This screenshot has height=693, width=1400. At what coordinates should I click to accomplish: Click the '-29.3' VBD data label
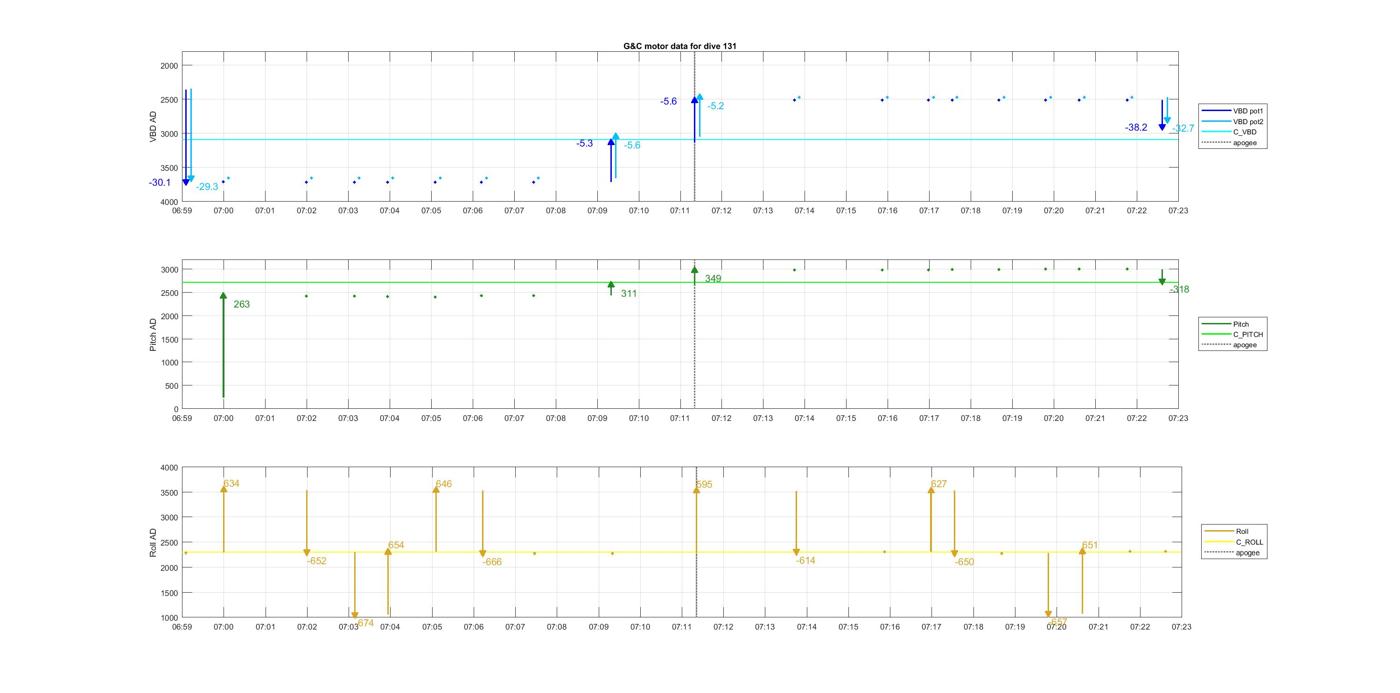207,187
